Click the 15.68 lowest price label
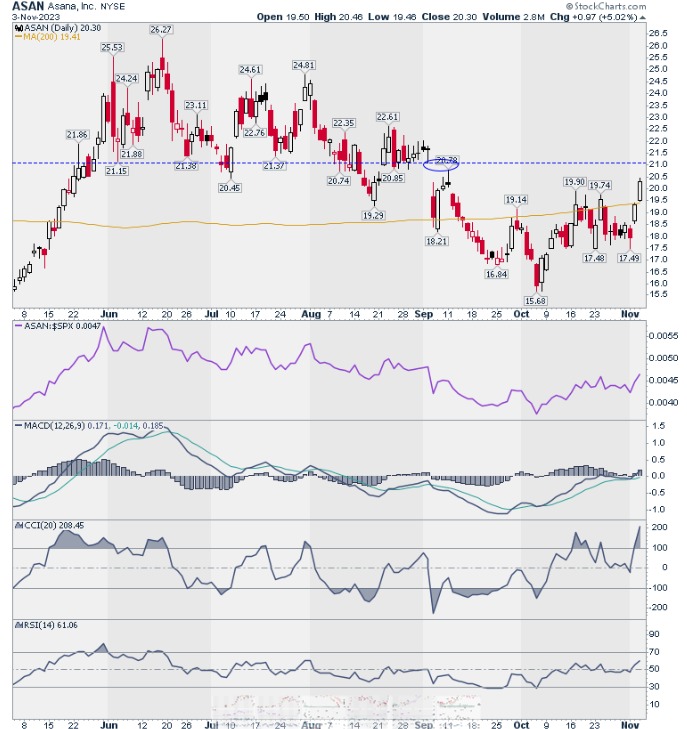Viewport: 687px width, 729px height. tap(535, 300)
